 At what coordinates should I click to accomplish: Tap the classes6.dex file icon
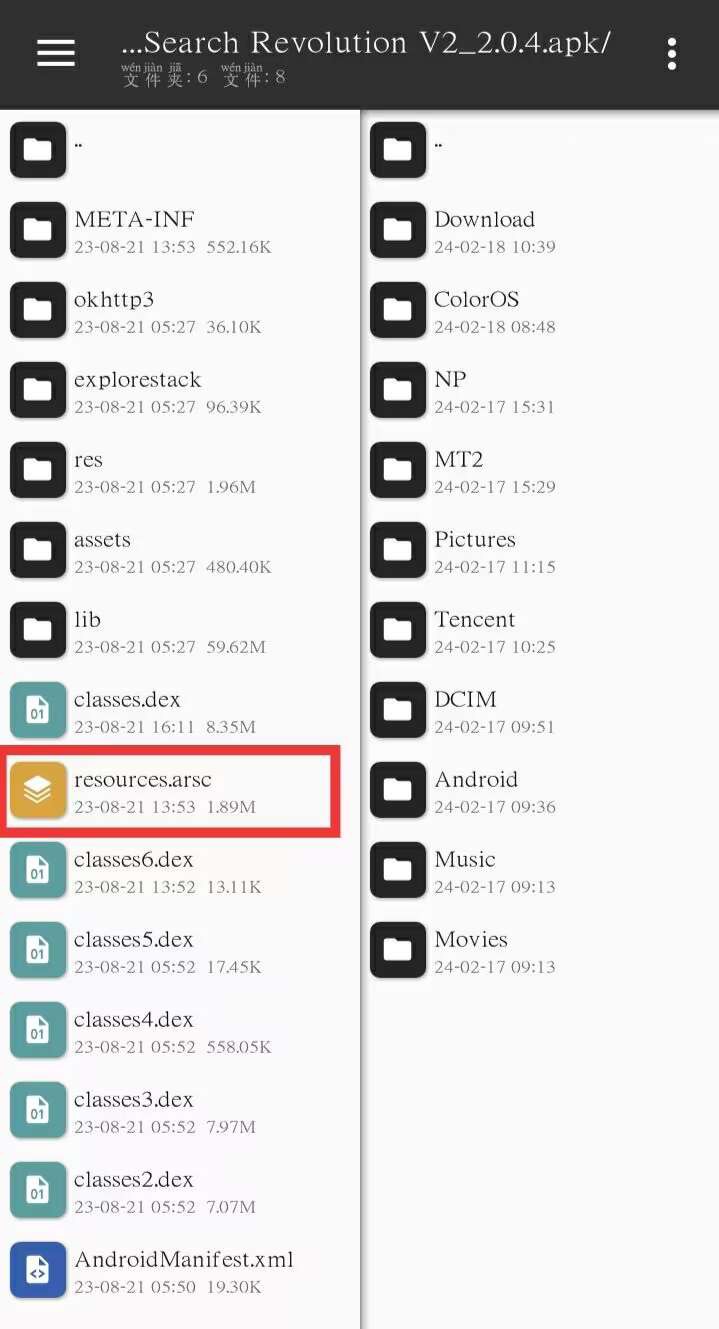(x=38, y=870)
